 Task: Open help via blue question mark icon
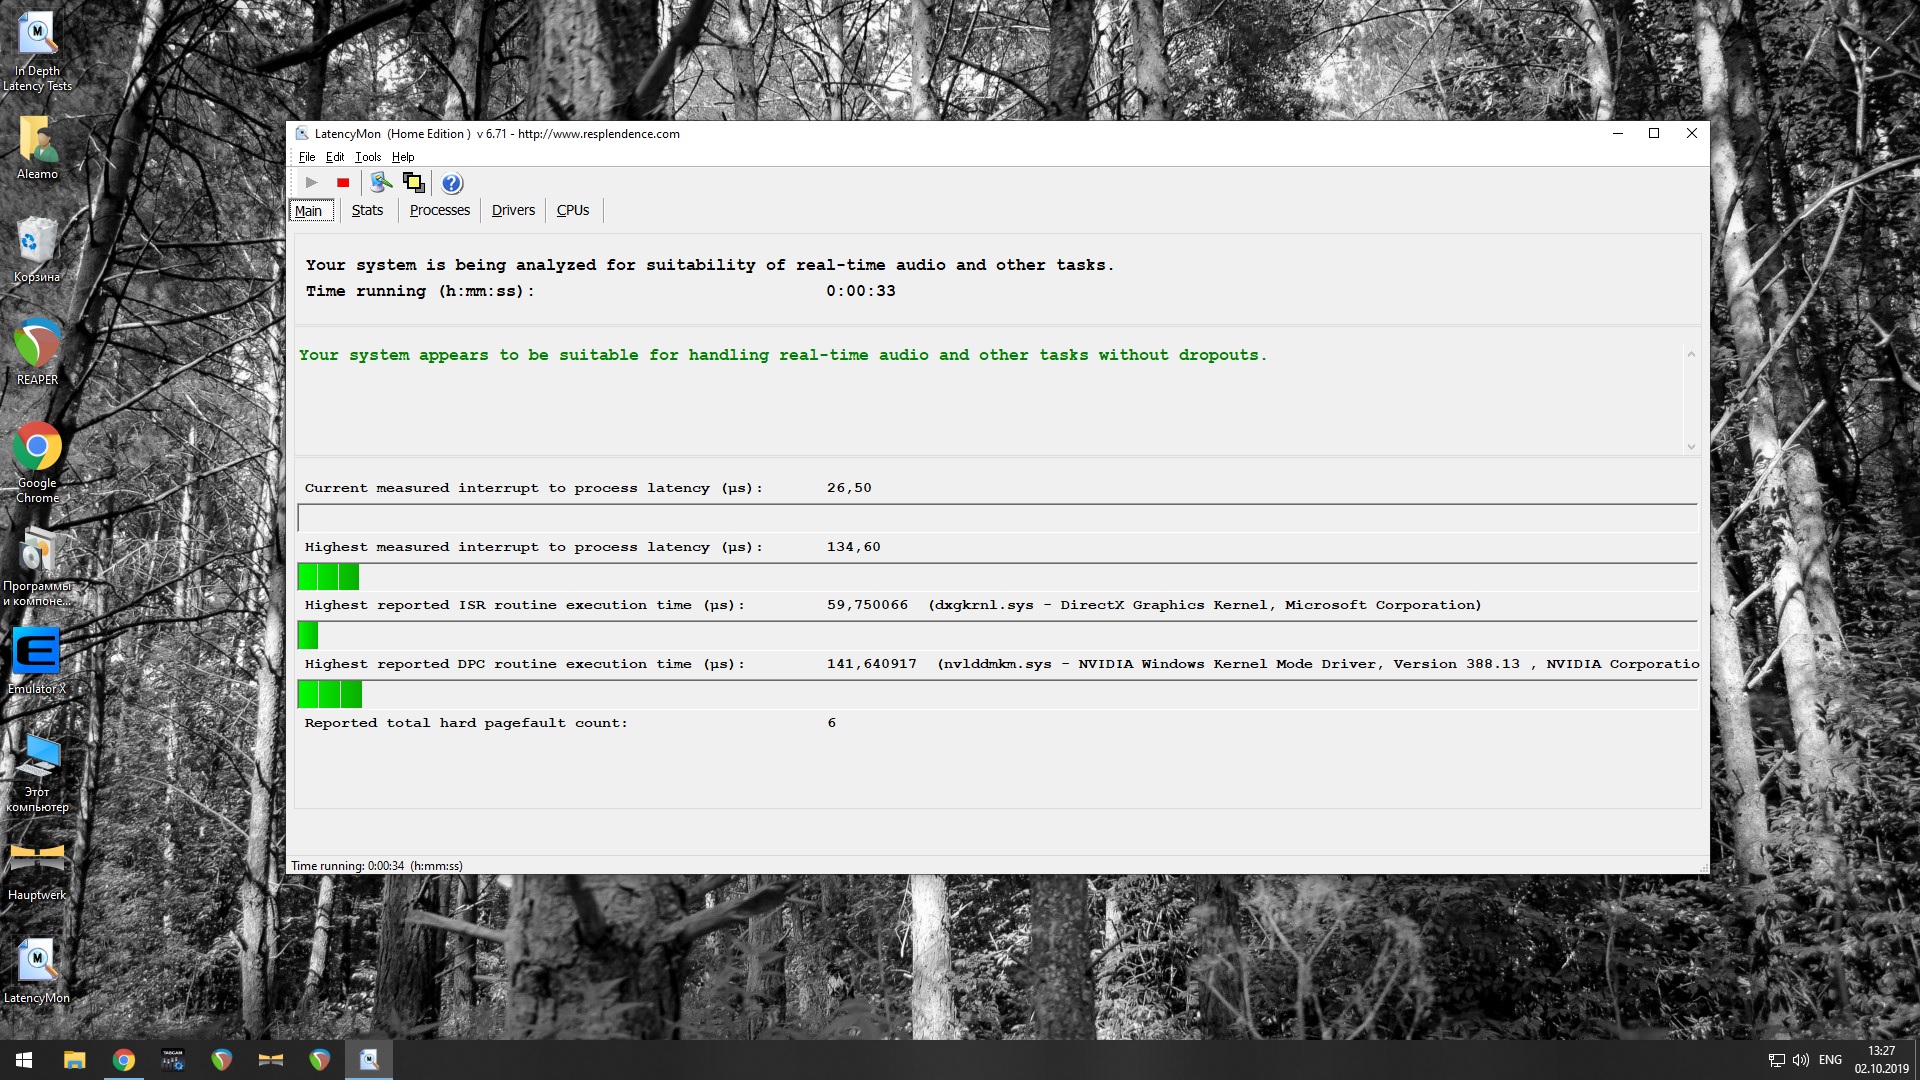[452, 183]
